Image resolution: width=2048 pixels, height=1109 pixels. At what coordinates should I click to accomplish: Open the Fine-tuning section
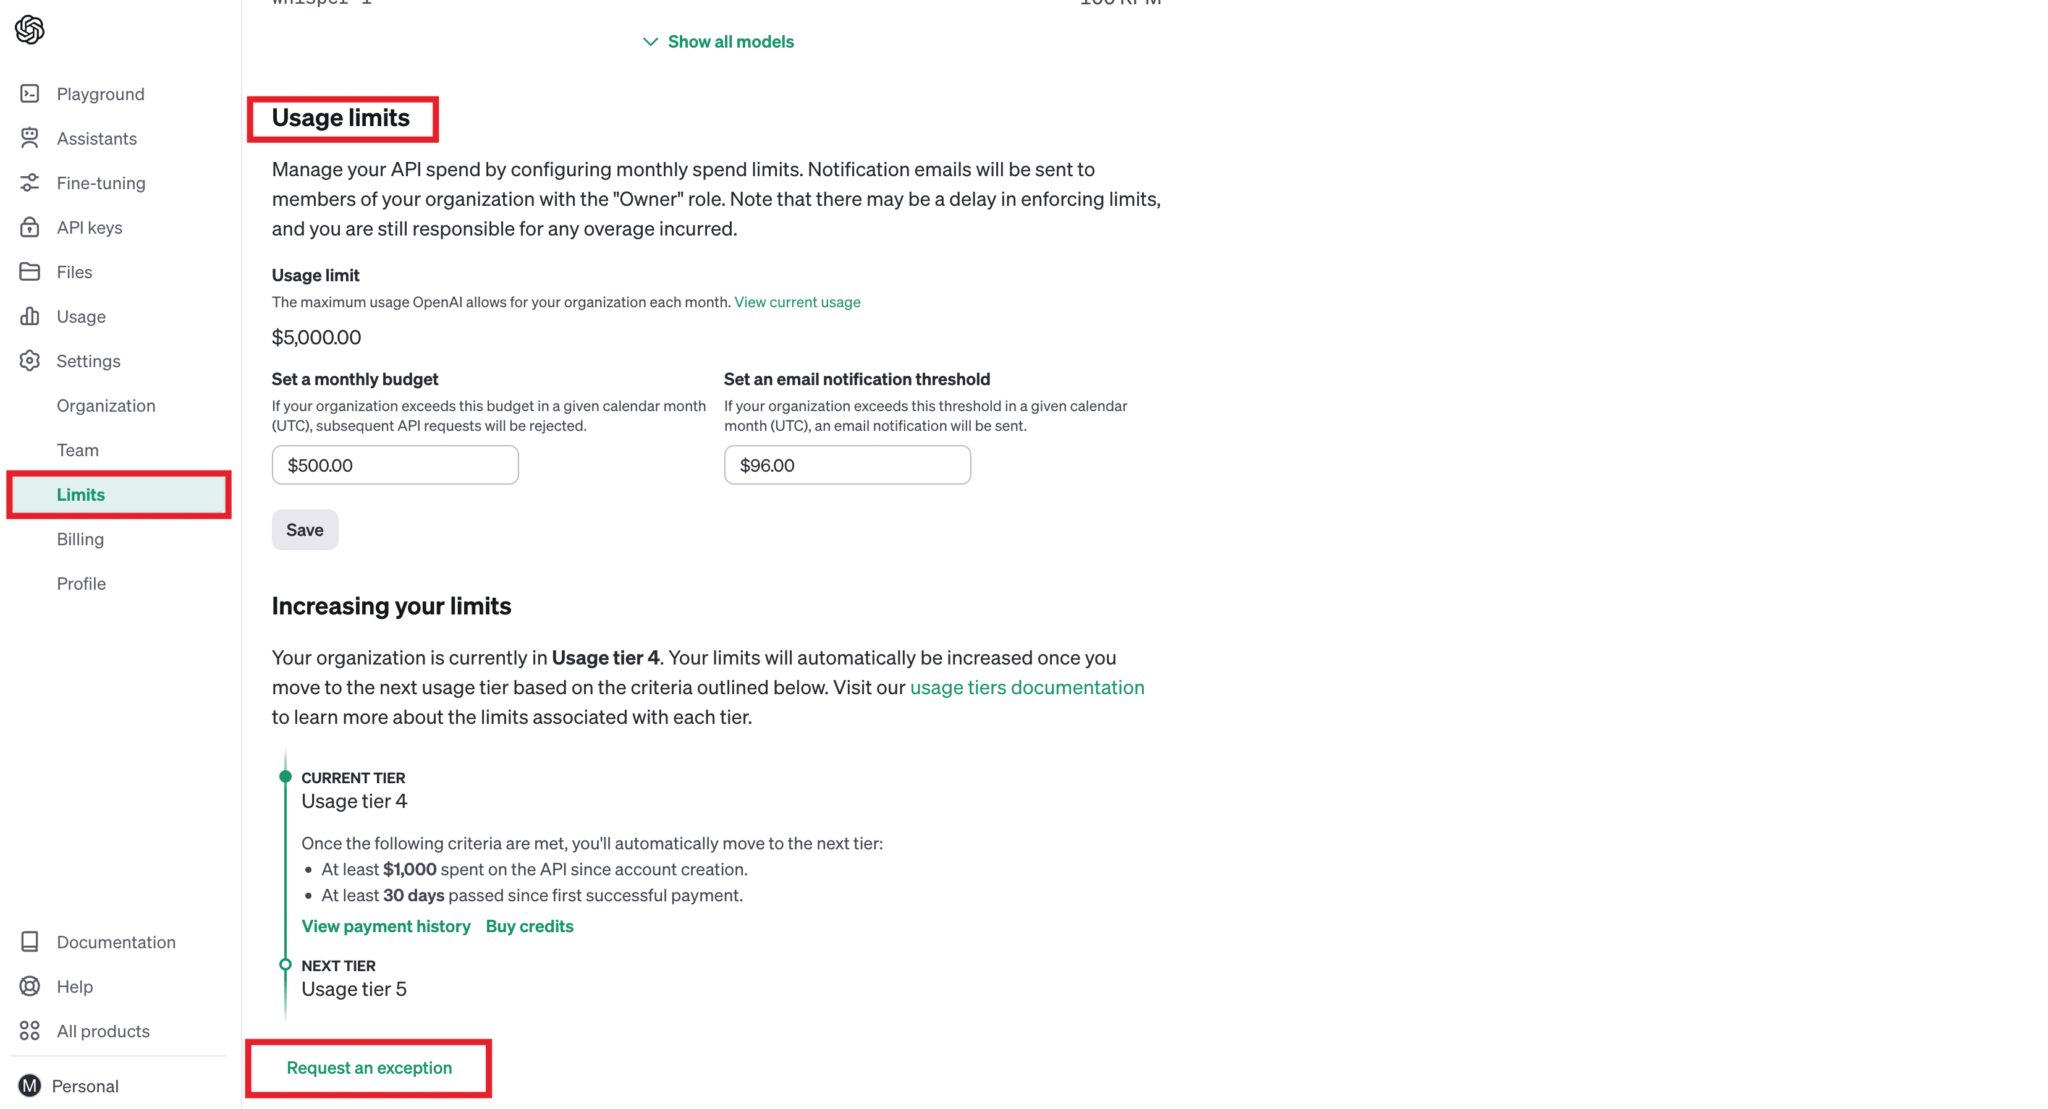(100, 183)
